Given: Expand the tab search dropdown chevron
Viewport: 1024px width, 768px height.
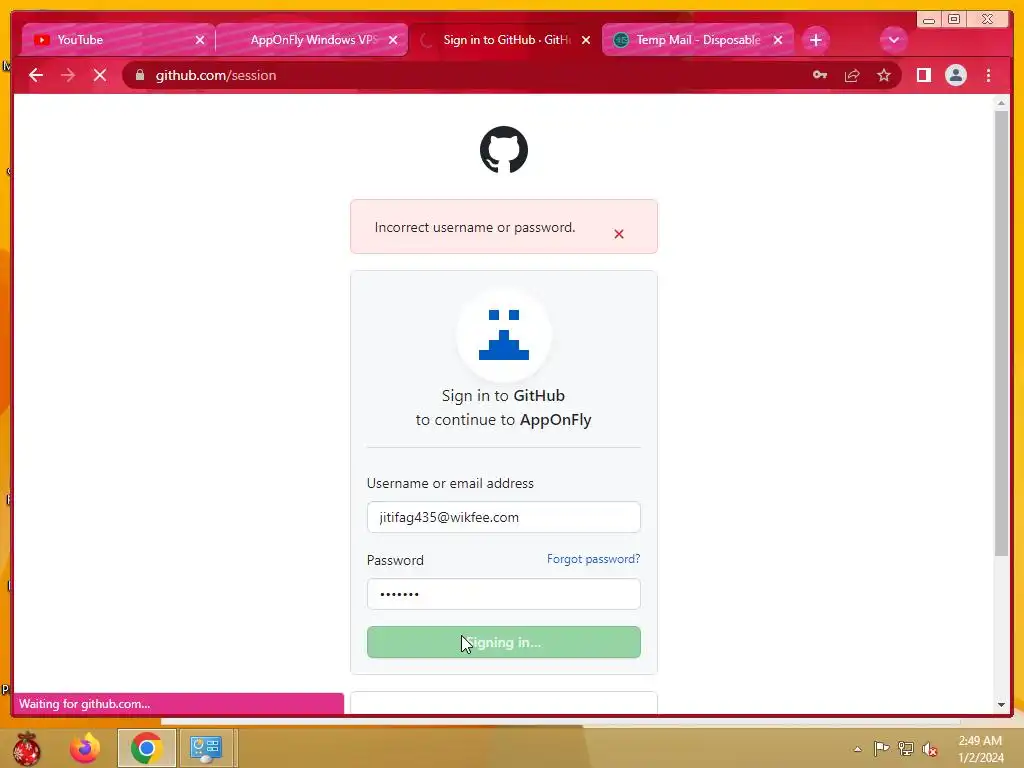Looking at the screenshot, I should point(893,40).
